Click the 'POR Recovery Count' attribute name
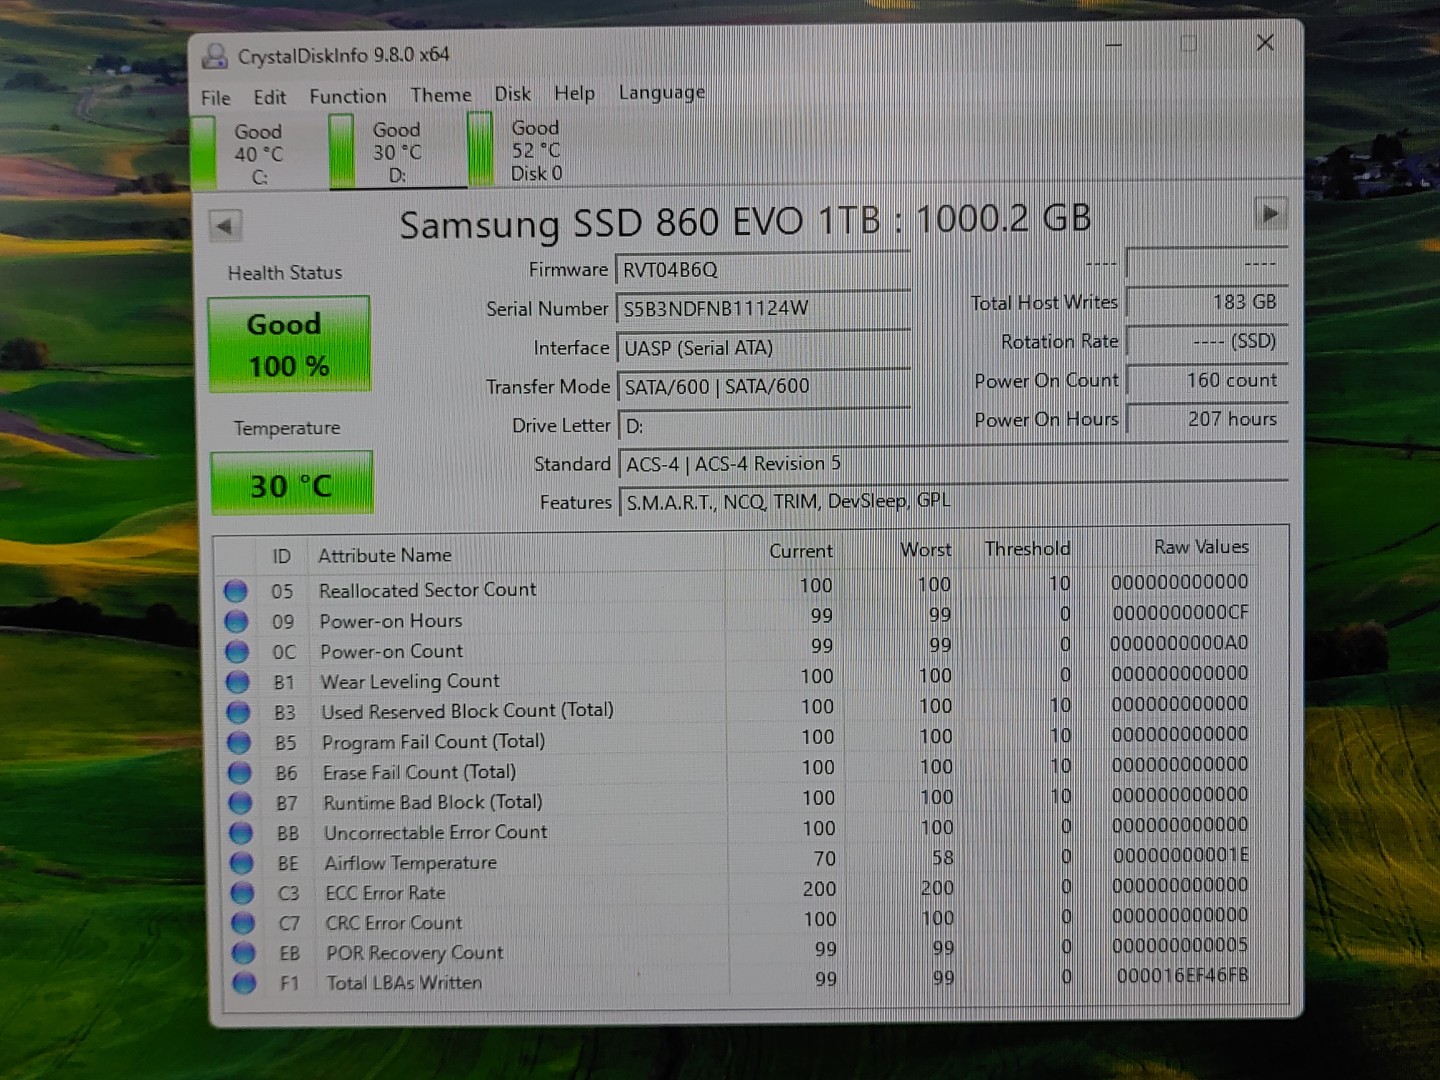Image resolution: width=1440 pixels, height=1080 pixels. [414, 953]
